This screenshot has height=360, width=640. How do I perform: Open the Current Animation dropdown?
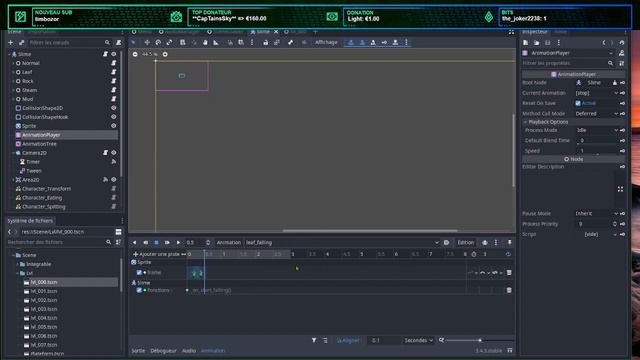tap(596, 93)
